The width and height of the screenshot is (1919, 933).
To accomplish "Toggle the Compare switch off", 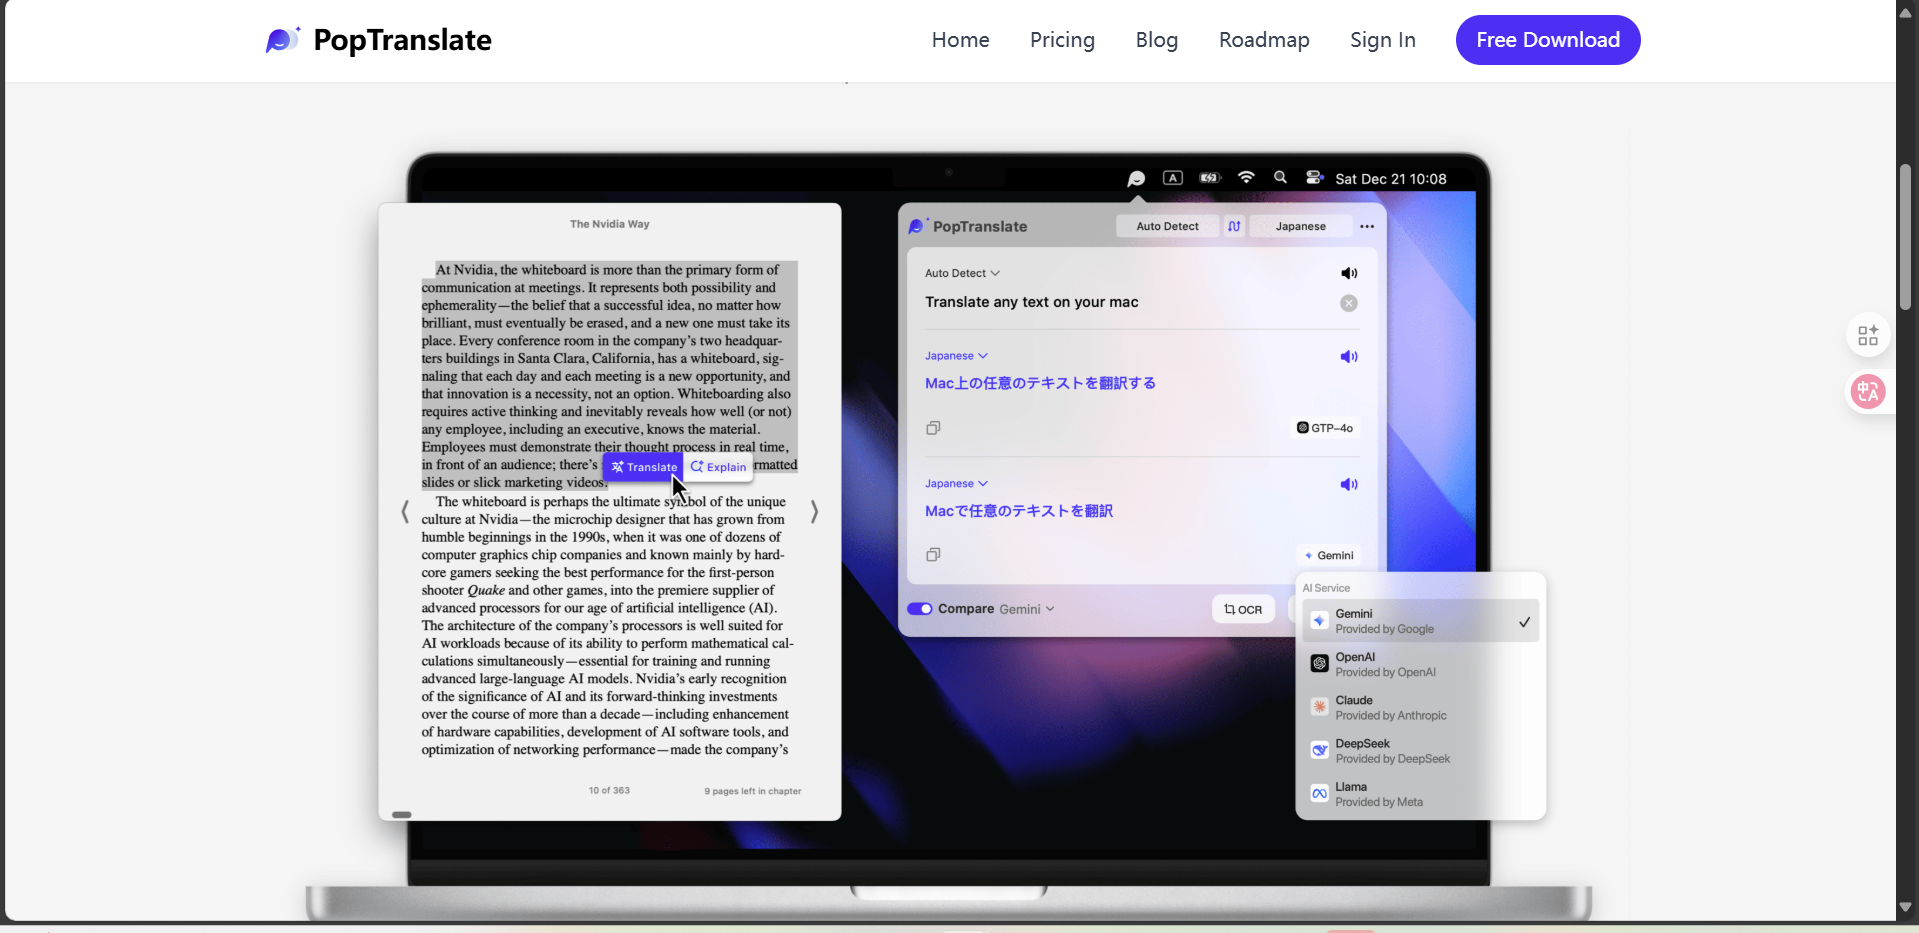I will click(920, 609).
